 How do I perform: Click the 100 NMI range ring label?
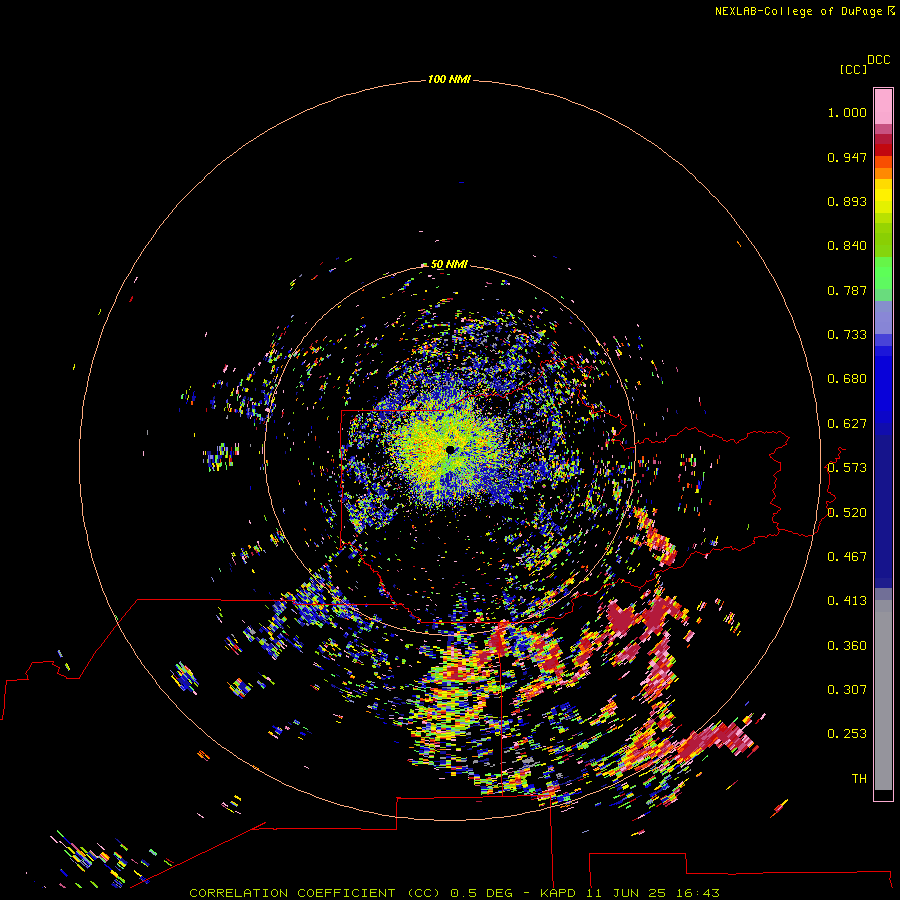tap(449, 79)
